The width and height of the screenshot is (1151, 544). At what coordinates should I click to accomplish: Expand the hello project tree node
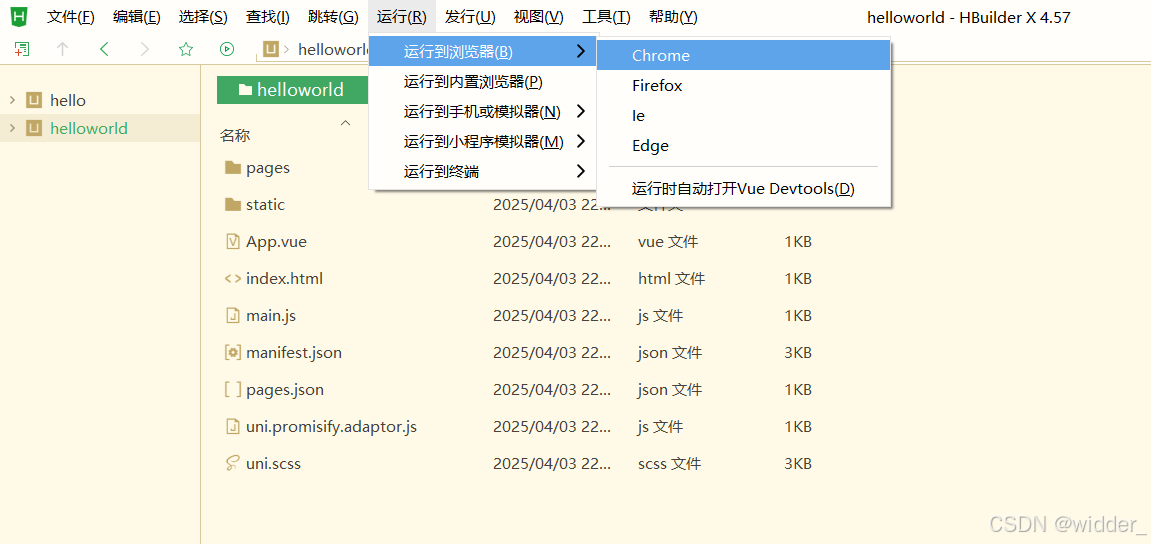click(x=12, y=100)
